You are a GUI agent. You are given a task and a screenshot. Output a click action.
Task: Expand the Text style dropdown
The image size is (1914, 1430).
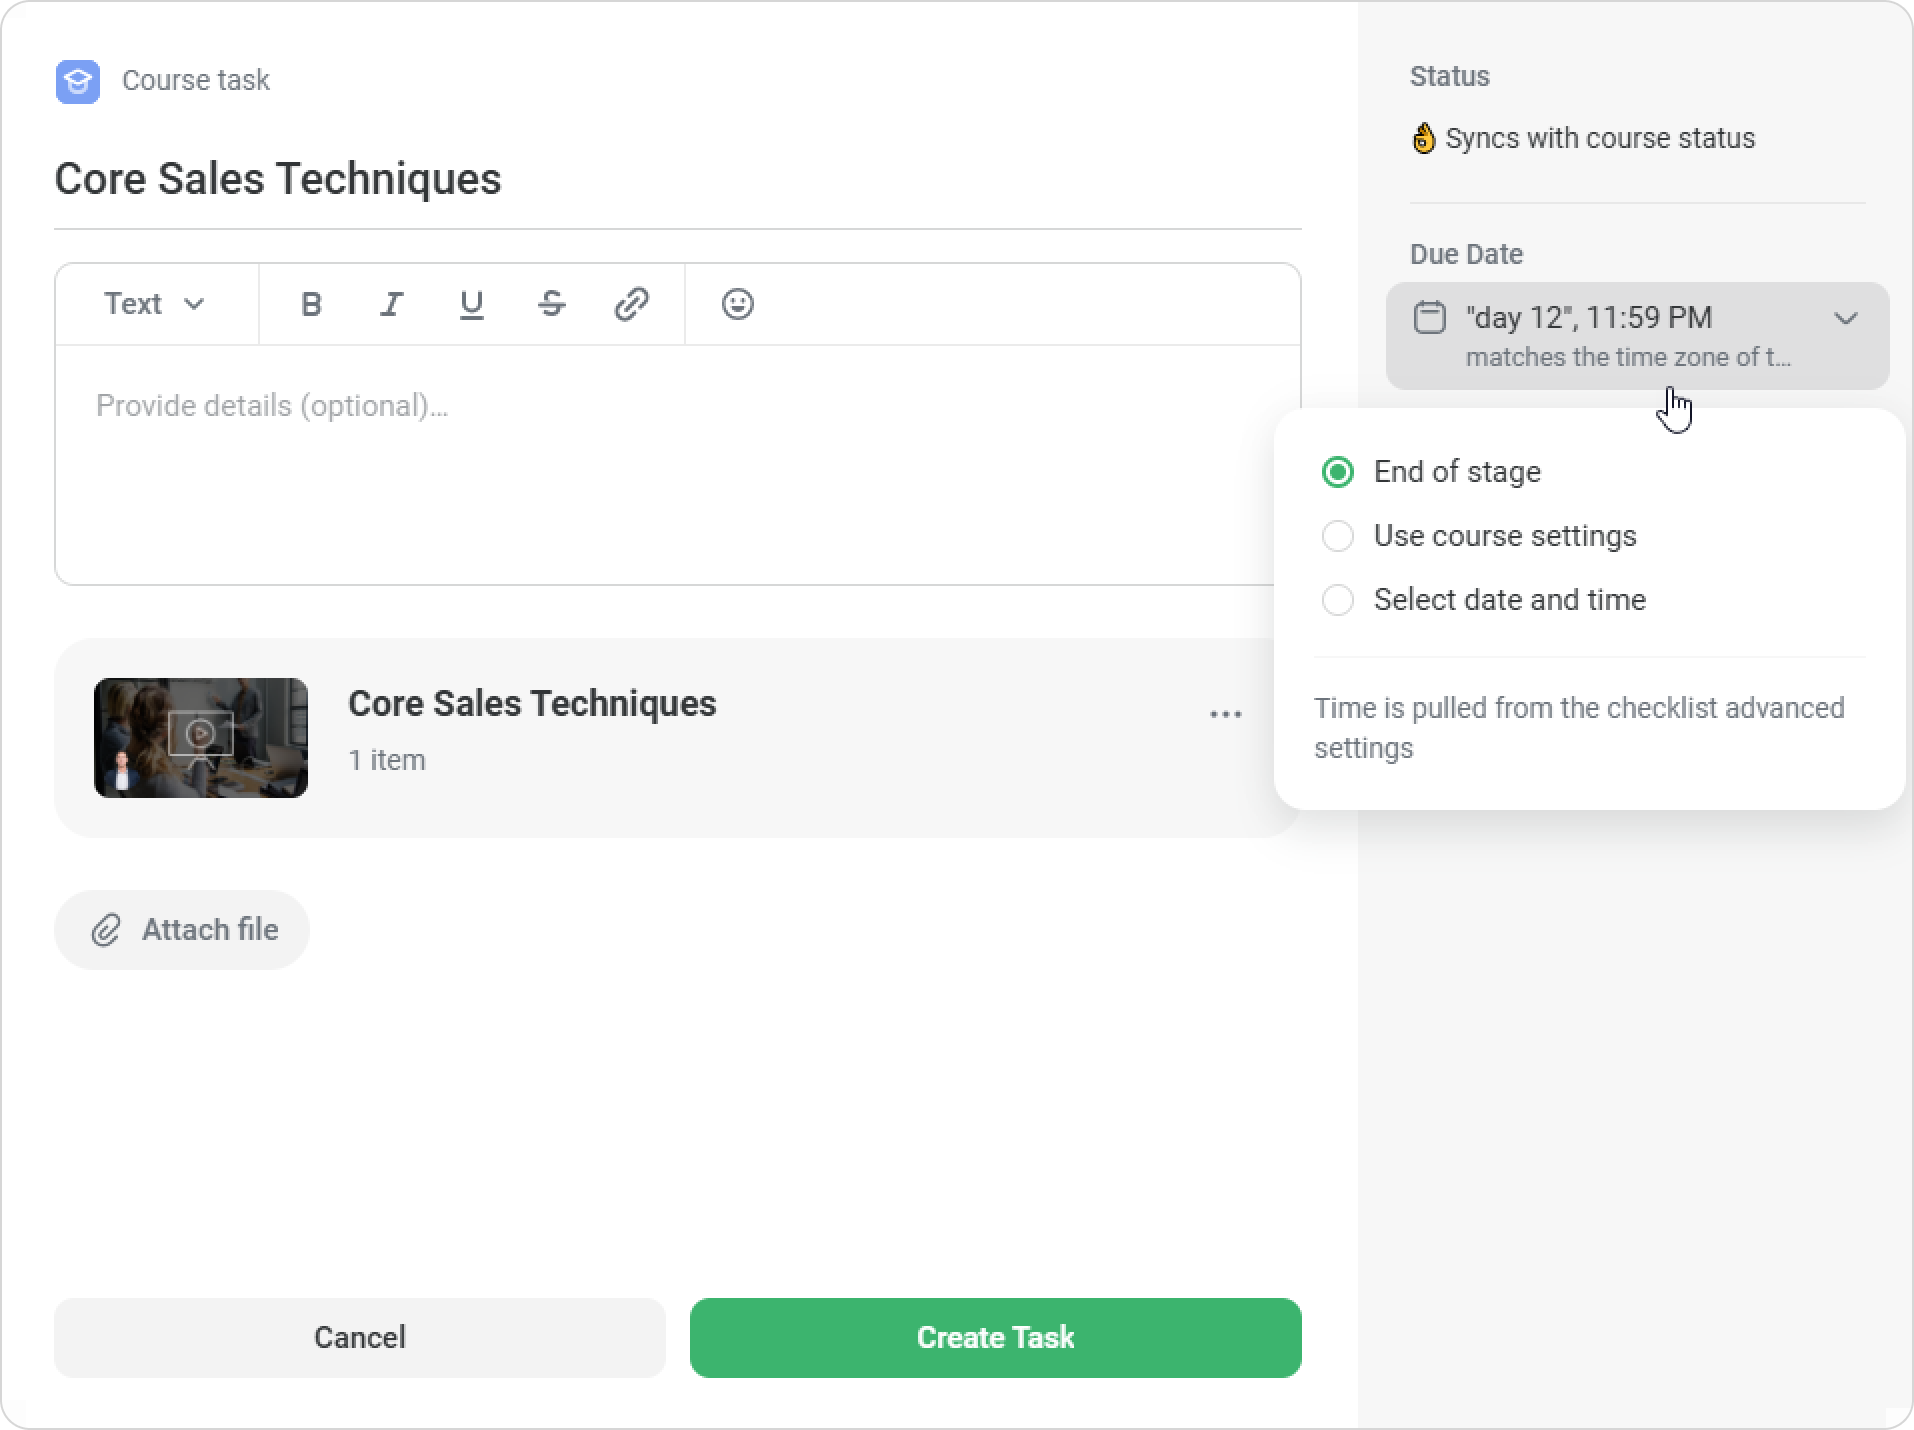pos(155,304)
